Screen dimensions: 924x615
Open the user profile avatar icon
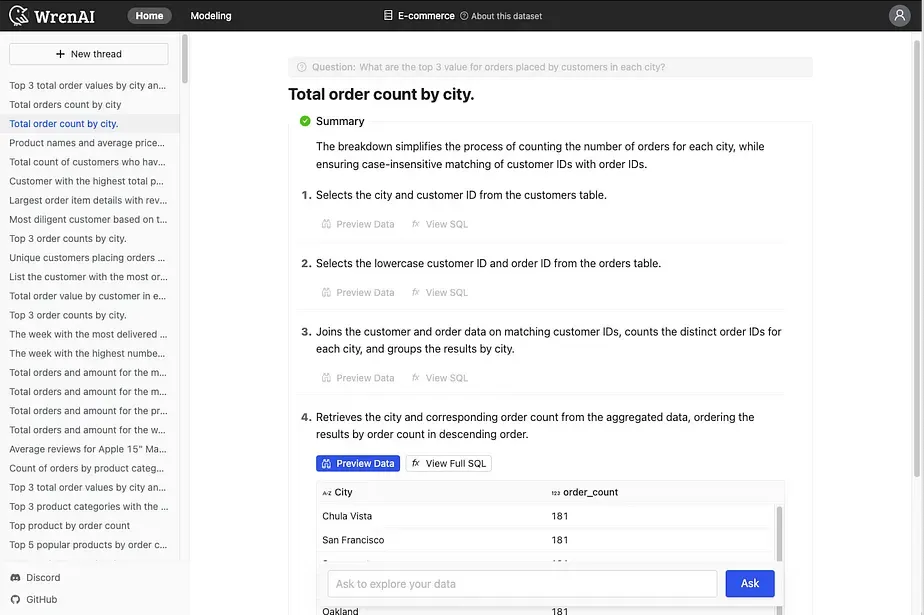(899, 15)
